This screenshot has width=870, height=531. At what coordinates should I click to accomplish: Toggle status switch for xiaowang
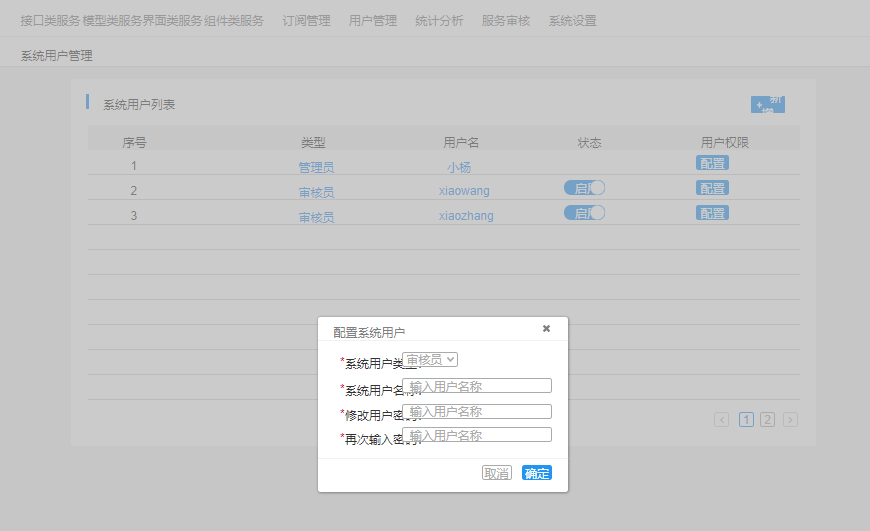pos(584,188)
